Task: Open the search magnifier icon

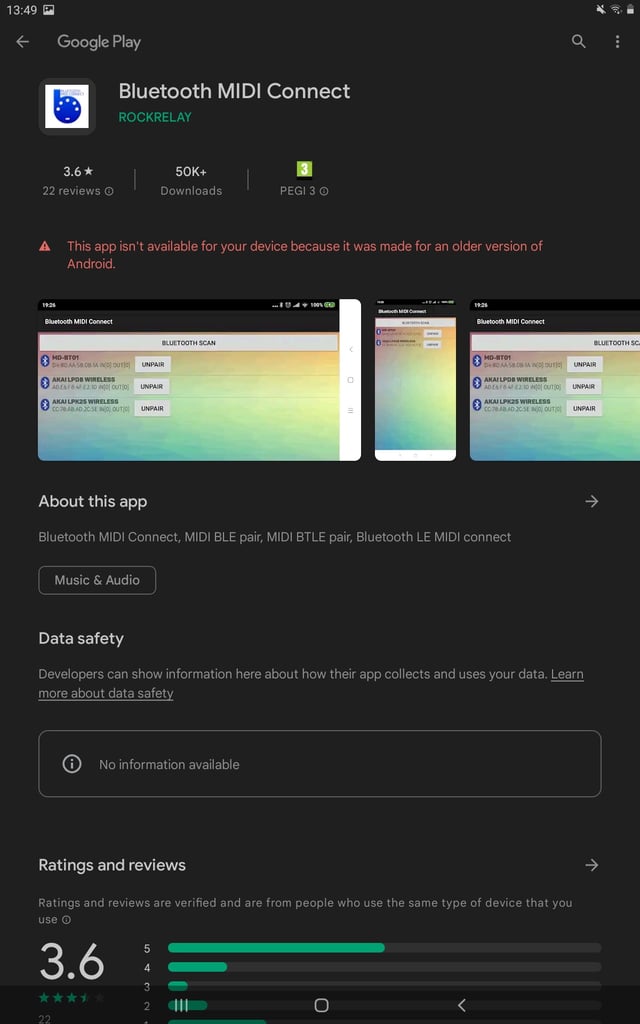Action: 578,42
